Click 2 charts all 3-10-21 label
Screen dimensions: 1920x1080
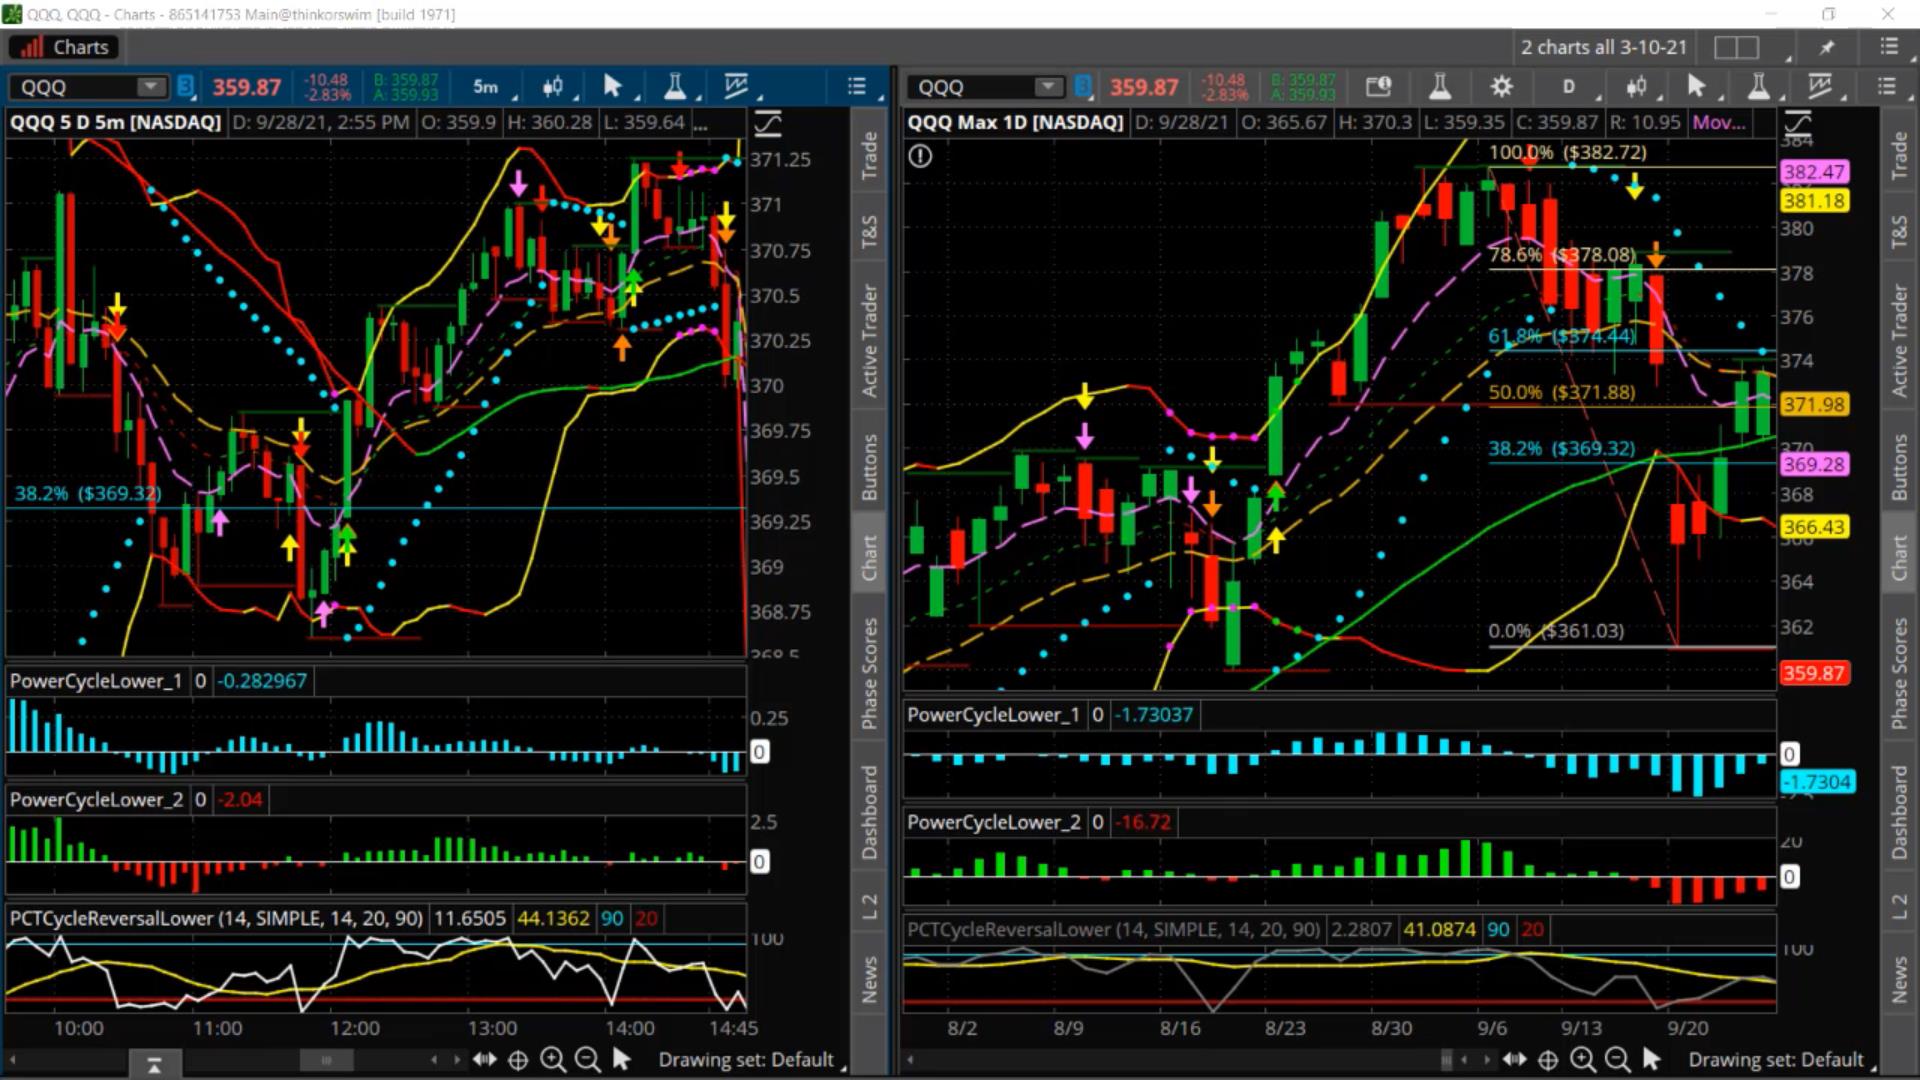pos(1604,47)
